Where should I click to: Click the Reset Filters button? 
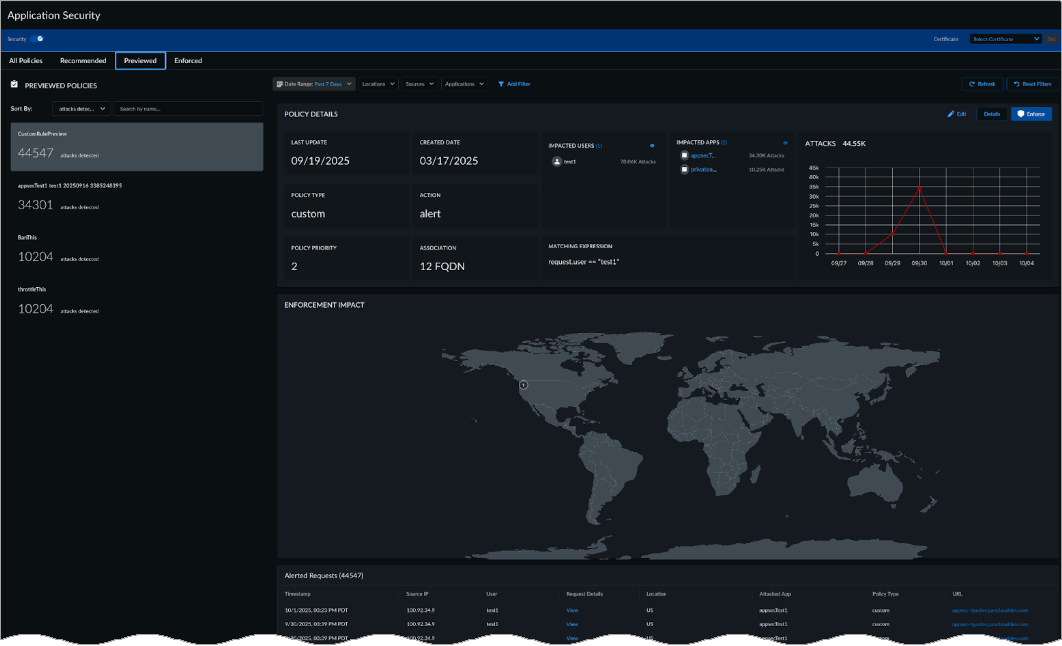click(x=1030, y=84)
